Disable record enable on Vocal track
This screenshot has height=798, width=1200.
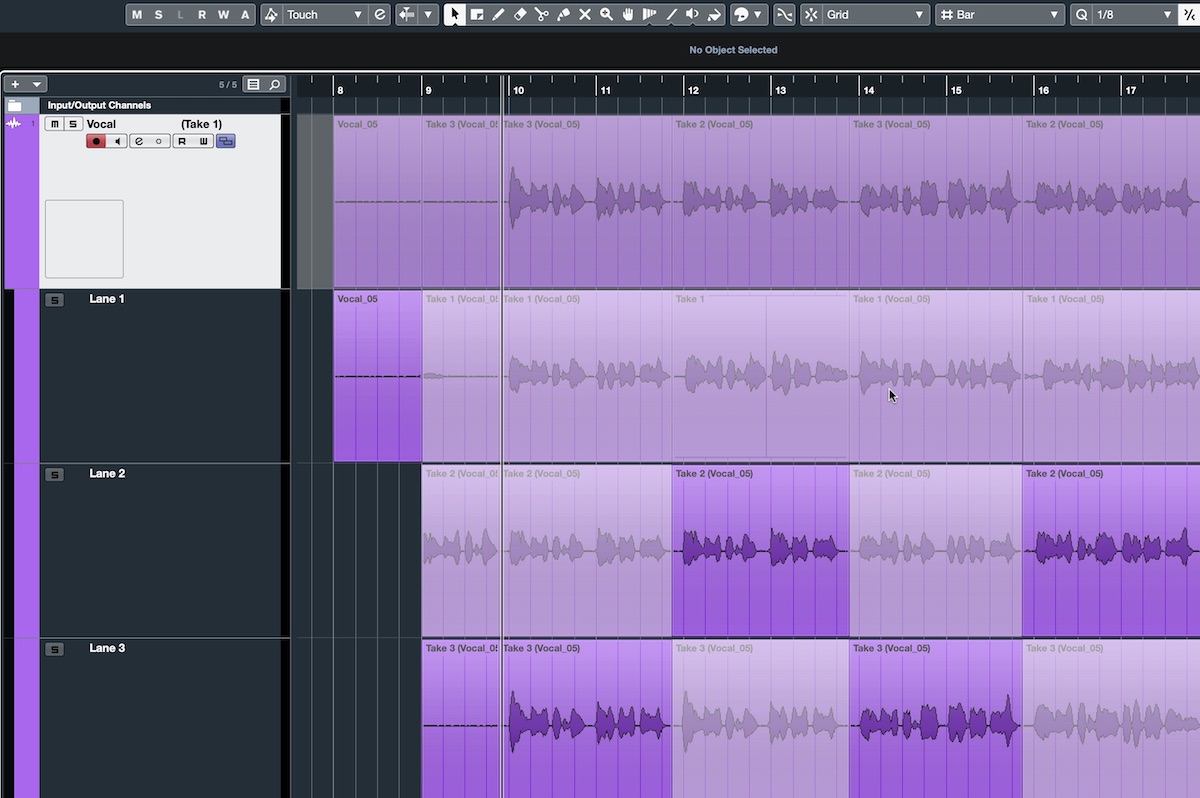tap(97, 141)
